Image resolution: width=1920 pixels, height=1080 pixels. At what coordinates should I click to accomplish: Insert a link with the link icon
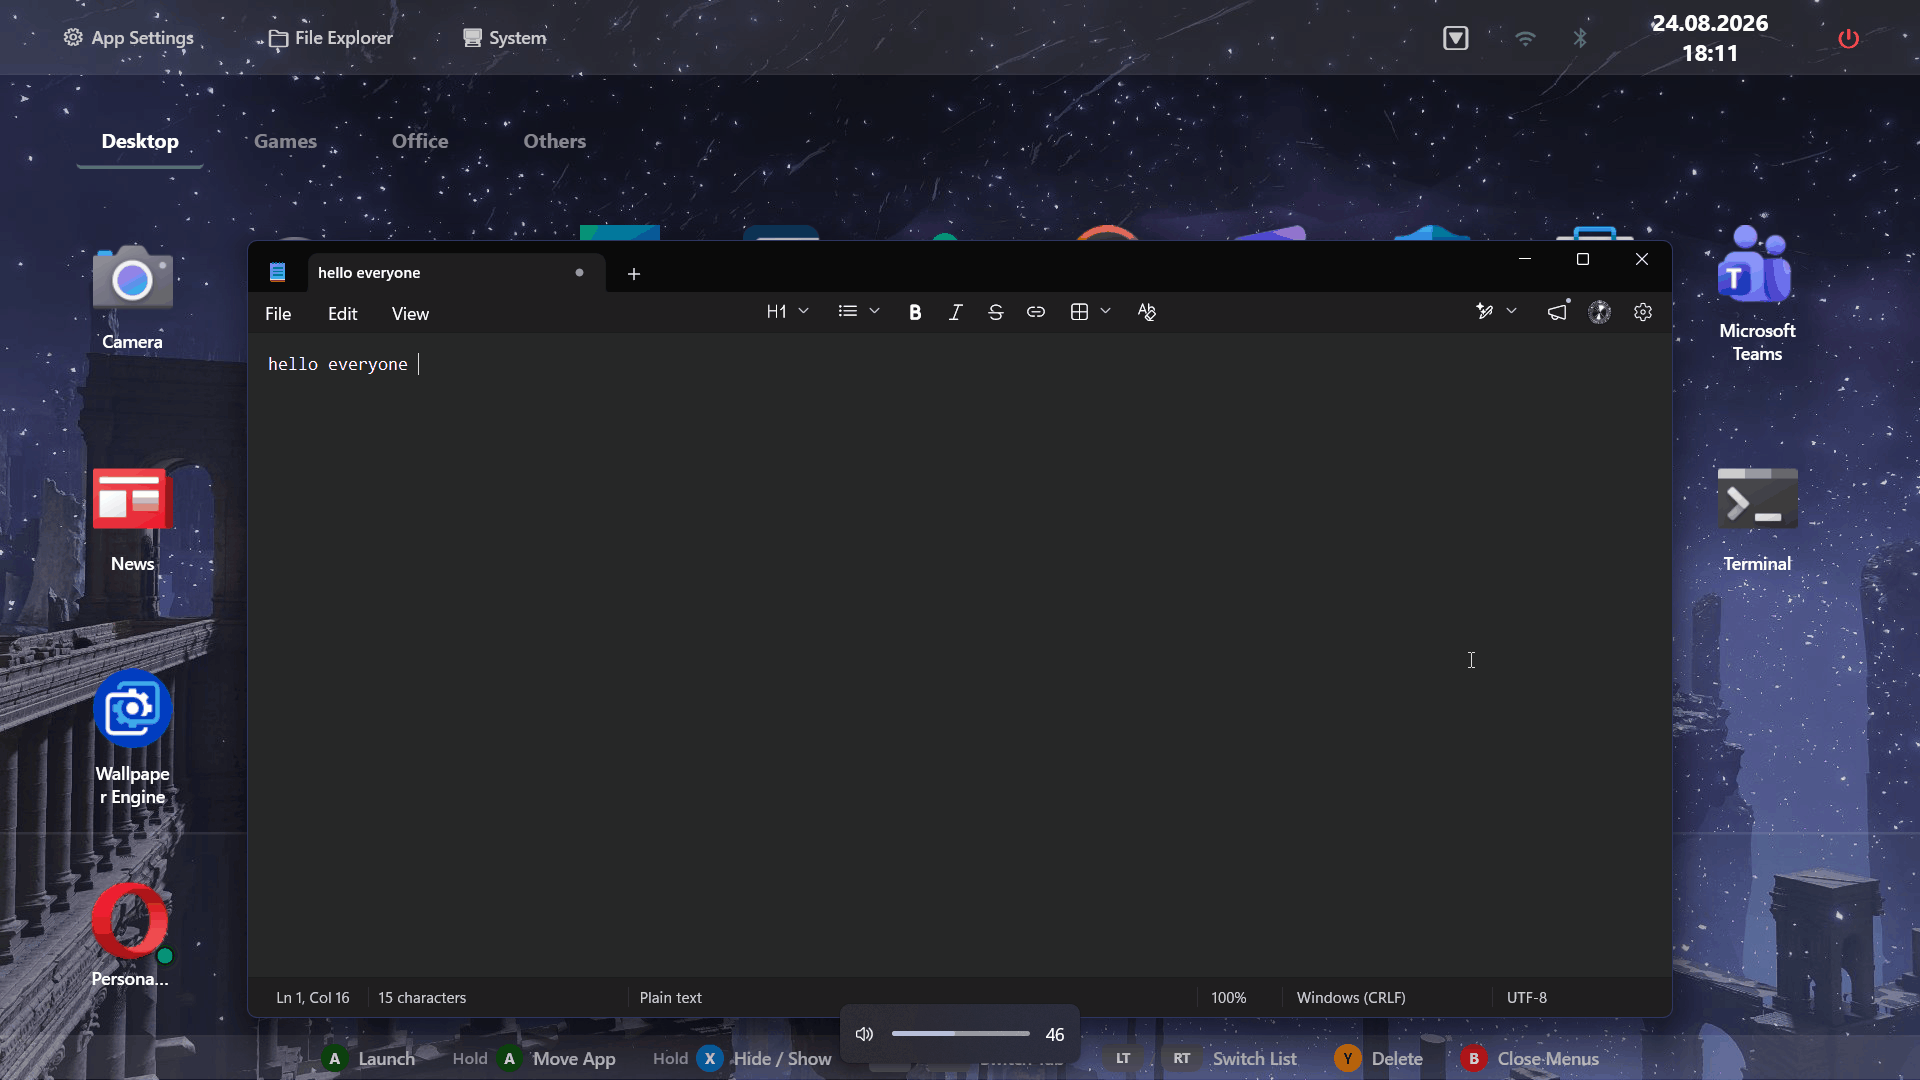[x=1036, y=312]
